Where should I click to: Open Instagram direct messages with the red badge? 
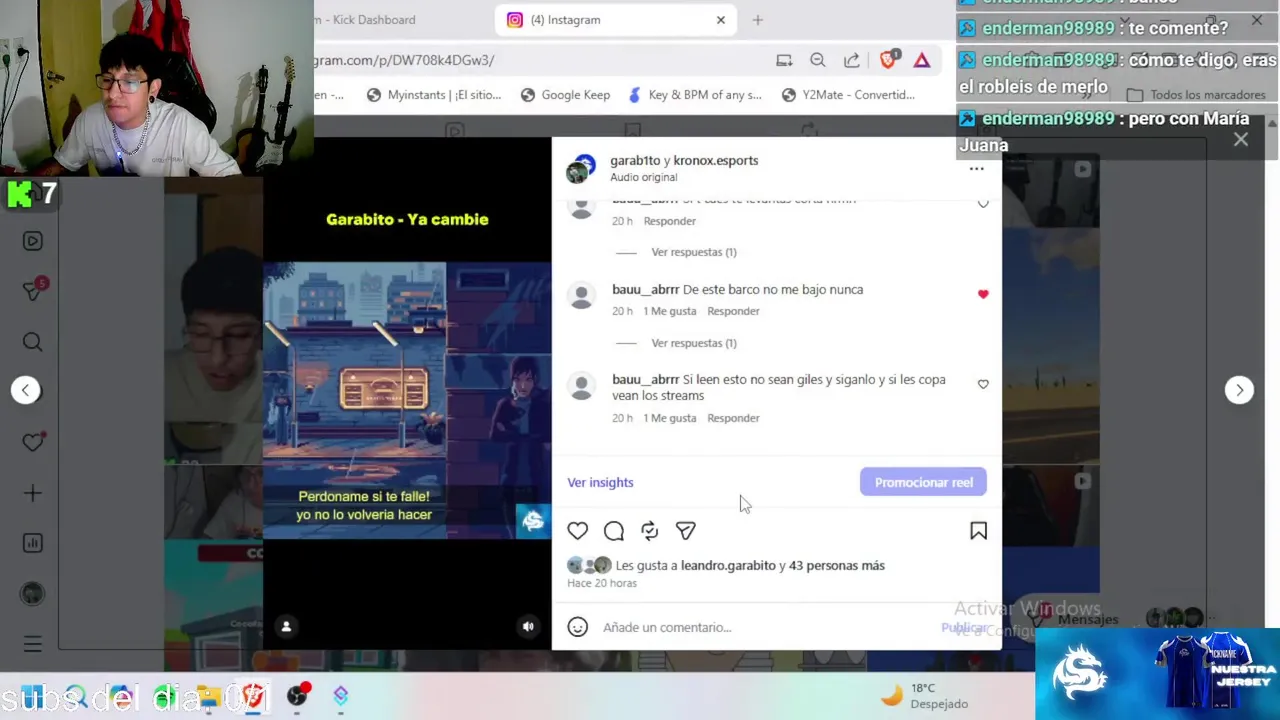click(33, 290)
